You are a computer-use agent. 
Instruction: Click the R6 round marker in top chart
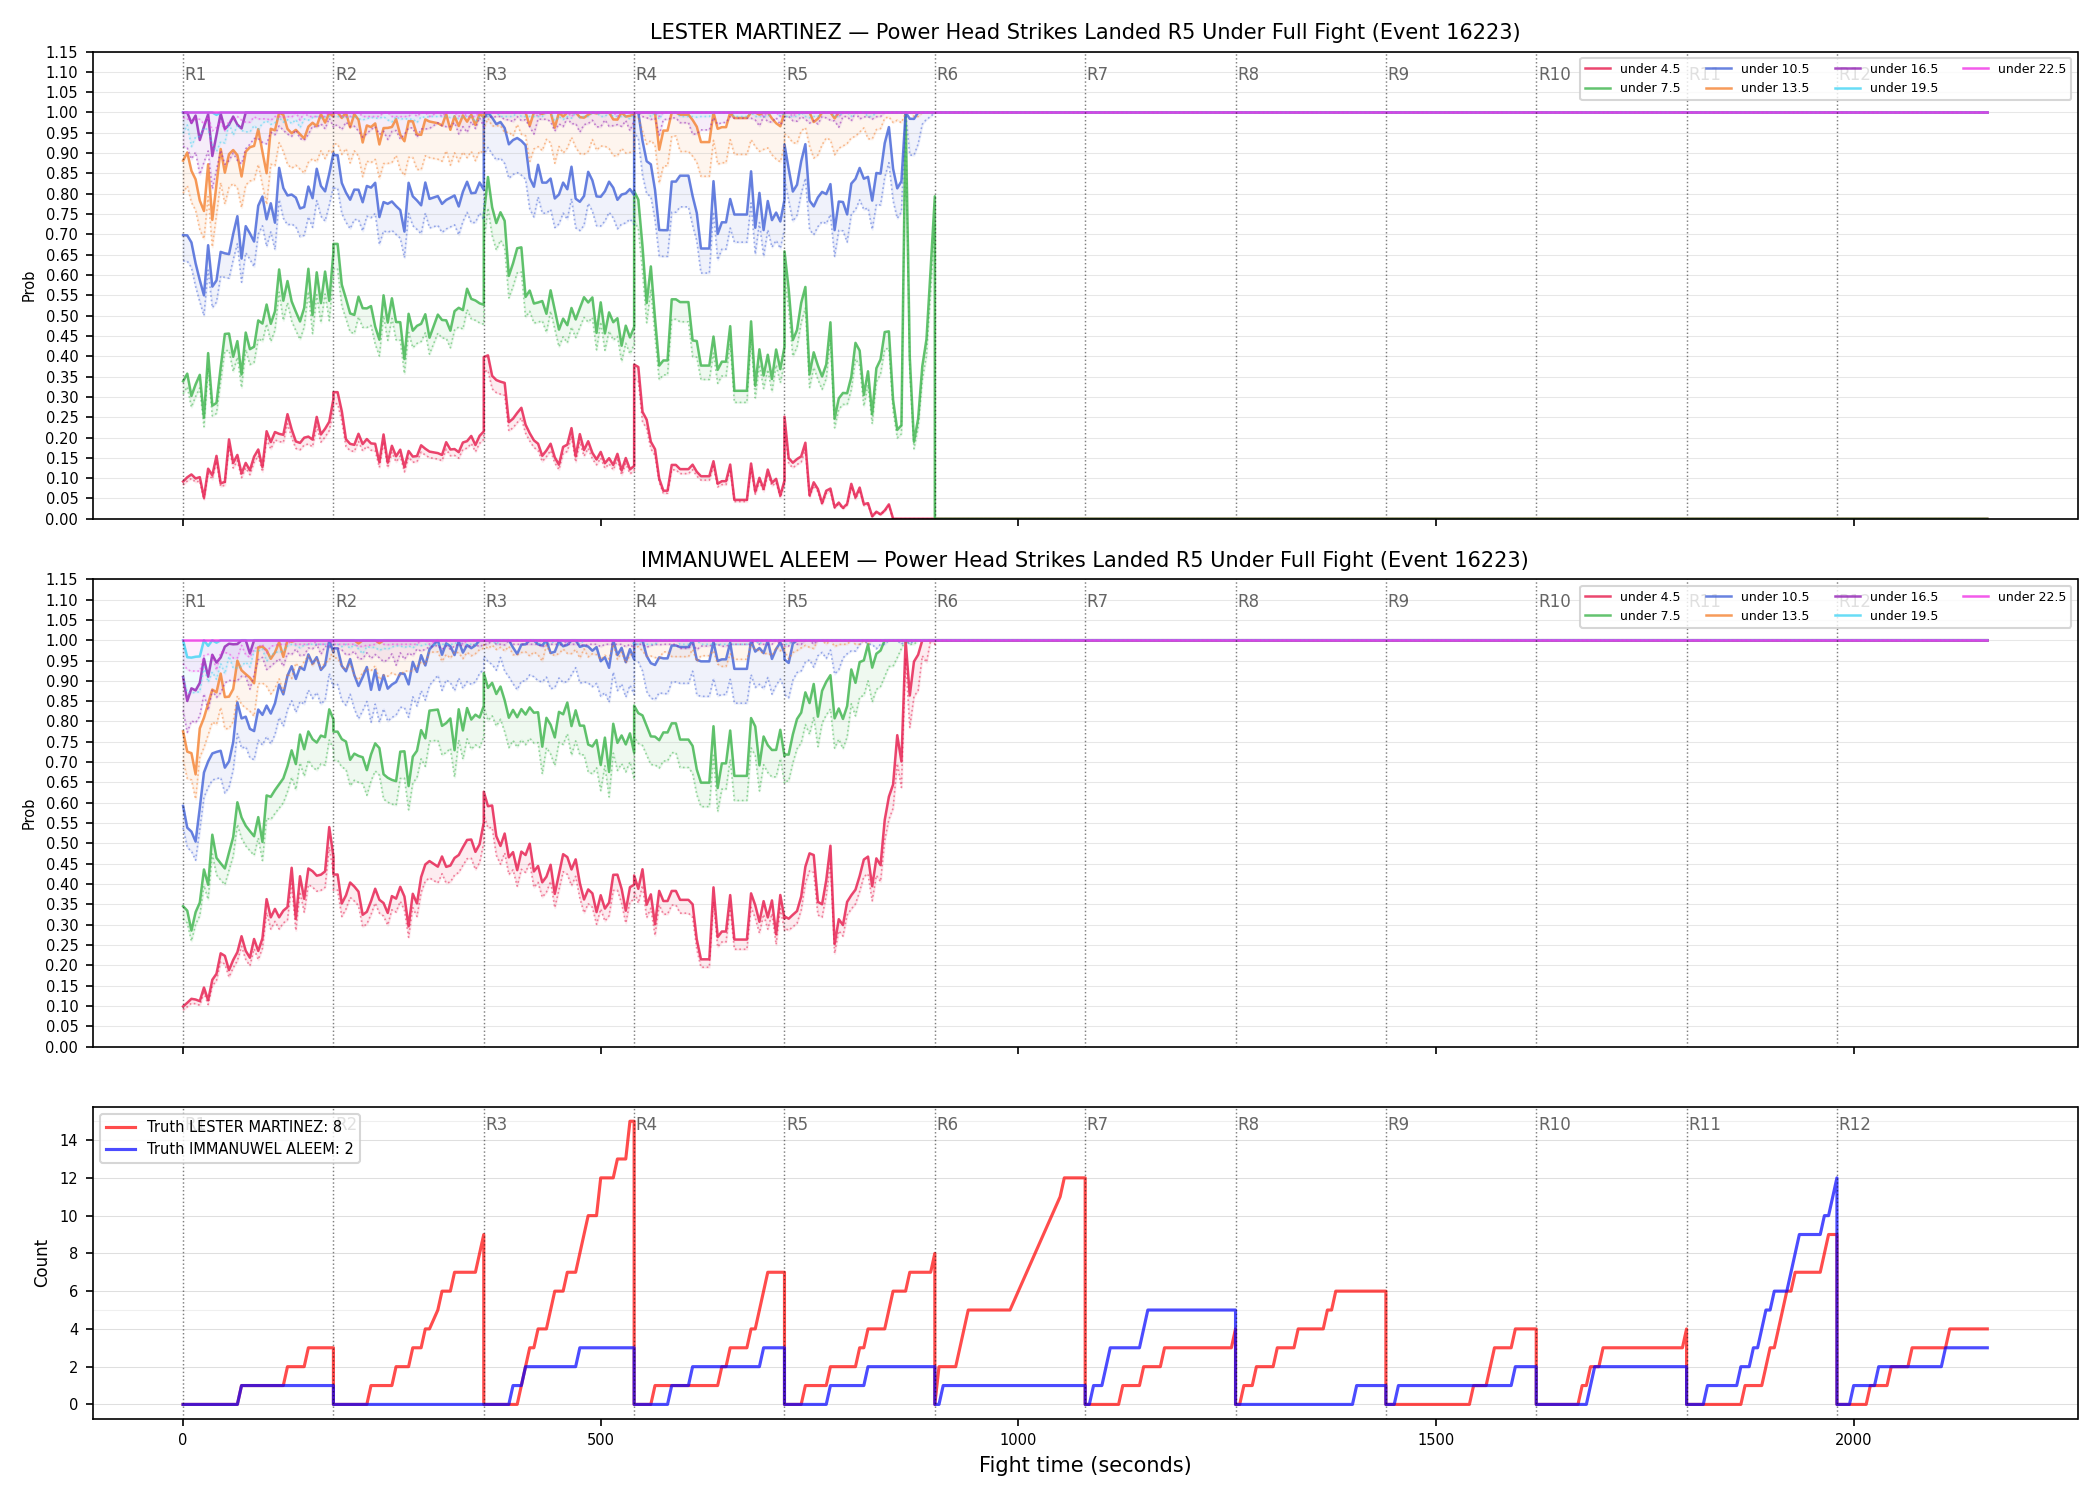947,74
